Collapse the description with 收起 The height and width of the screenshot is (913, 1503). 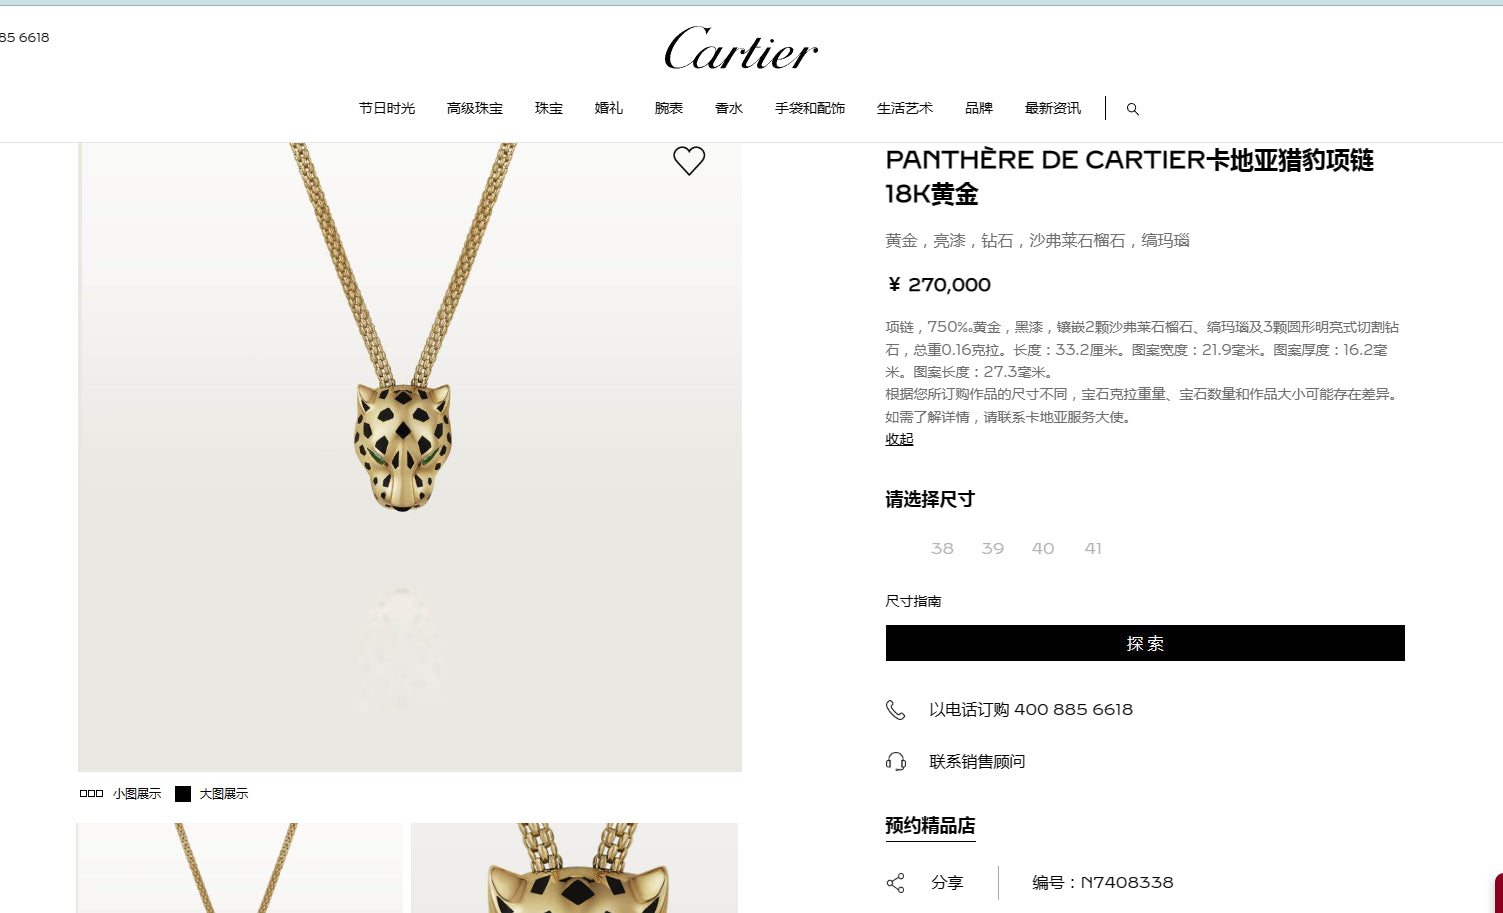(899, 439)
